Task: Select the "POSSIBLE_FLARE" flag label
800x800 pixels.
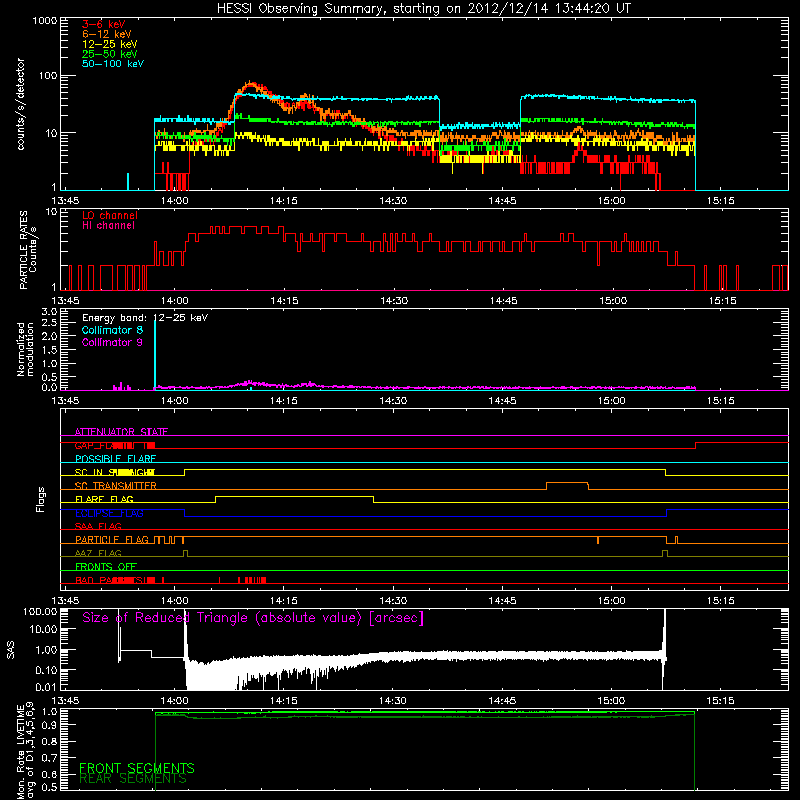Action: 115,459
